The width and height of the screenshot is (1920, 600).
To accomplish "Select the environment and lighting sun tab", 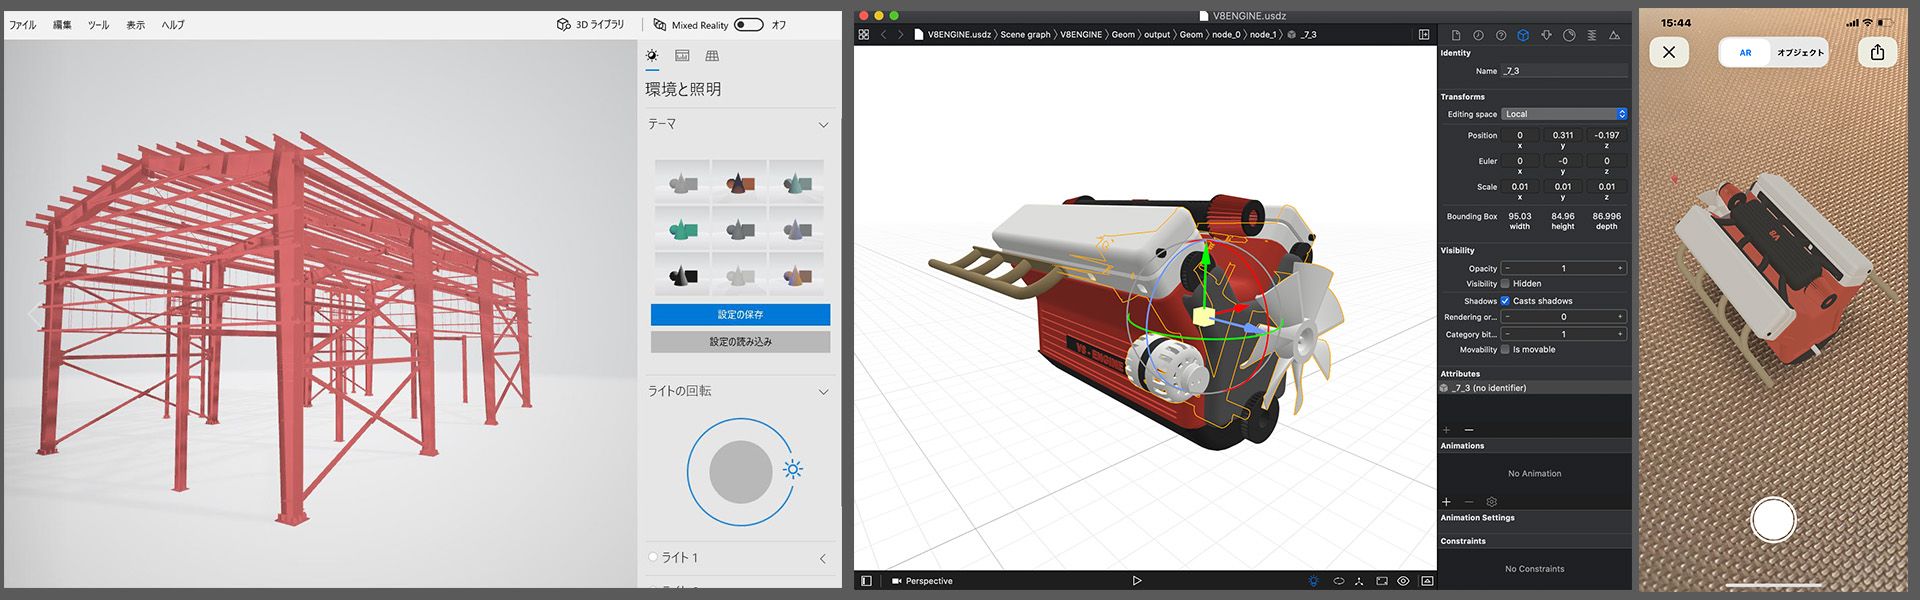I will [652, 56].
